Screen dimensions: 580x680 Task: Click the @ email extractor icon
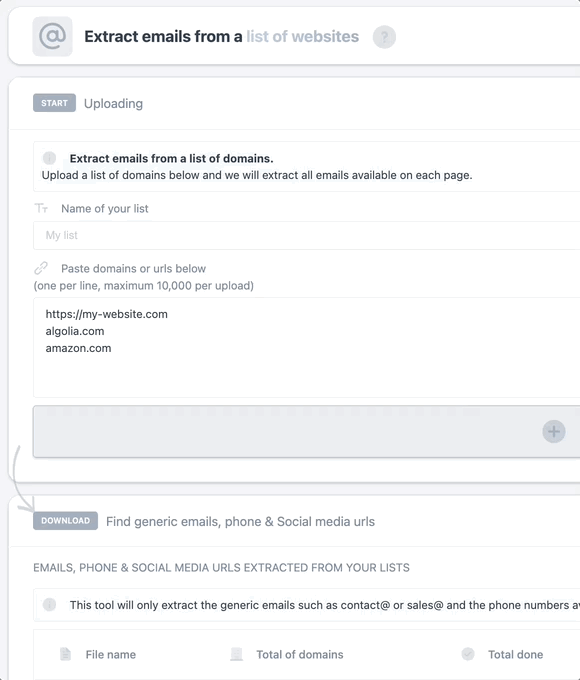[x=52, y=36]
